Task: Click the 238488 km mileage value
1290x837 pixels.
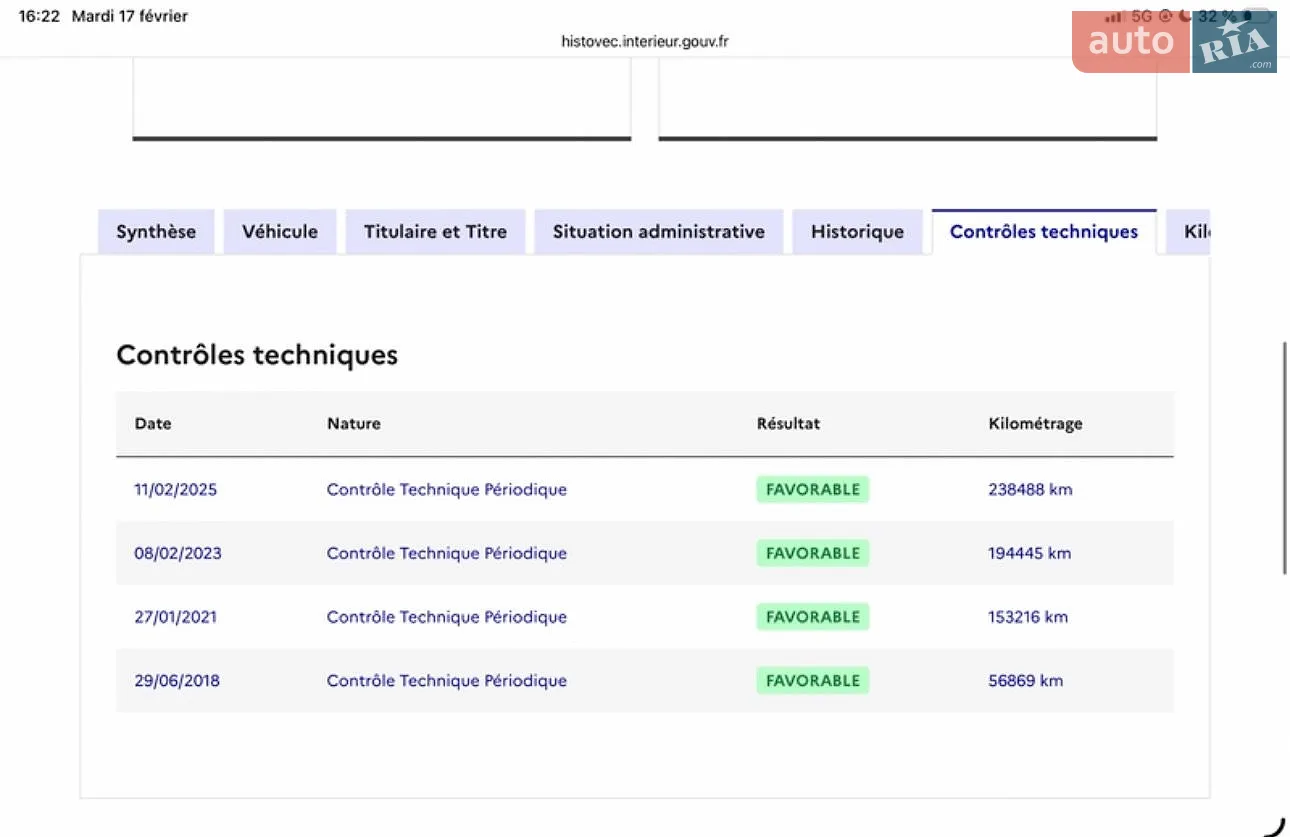Action: pos(1030,490)
